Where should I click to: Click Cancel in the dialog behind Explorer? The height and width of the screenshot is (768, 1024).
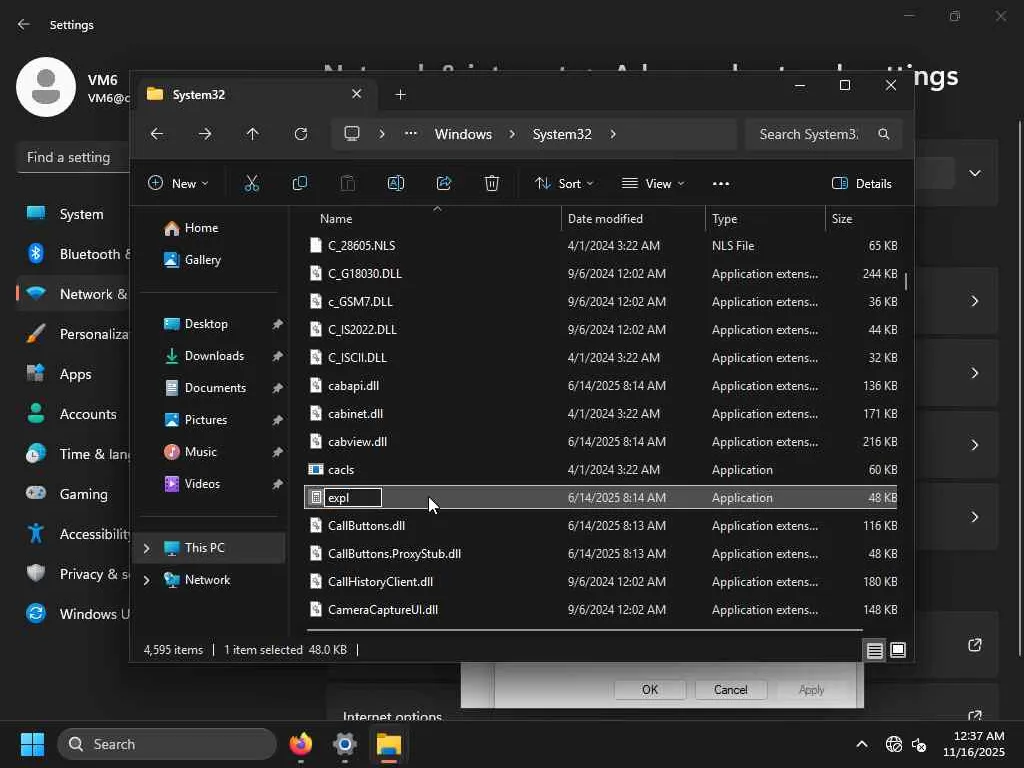[730, 690]
